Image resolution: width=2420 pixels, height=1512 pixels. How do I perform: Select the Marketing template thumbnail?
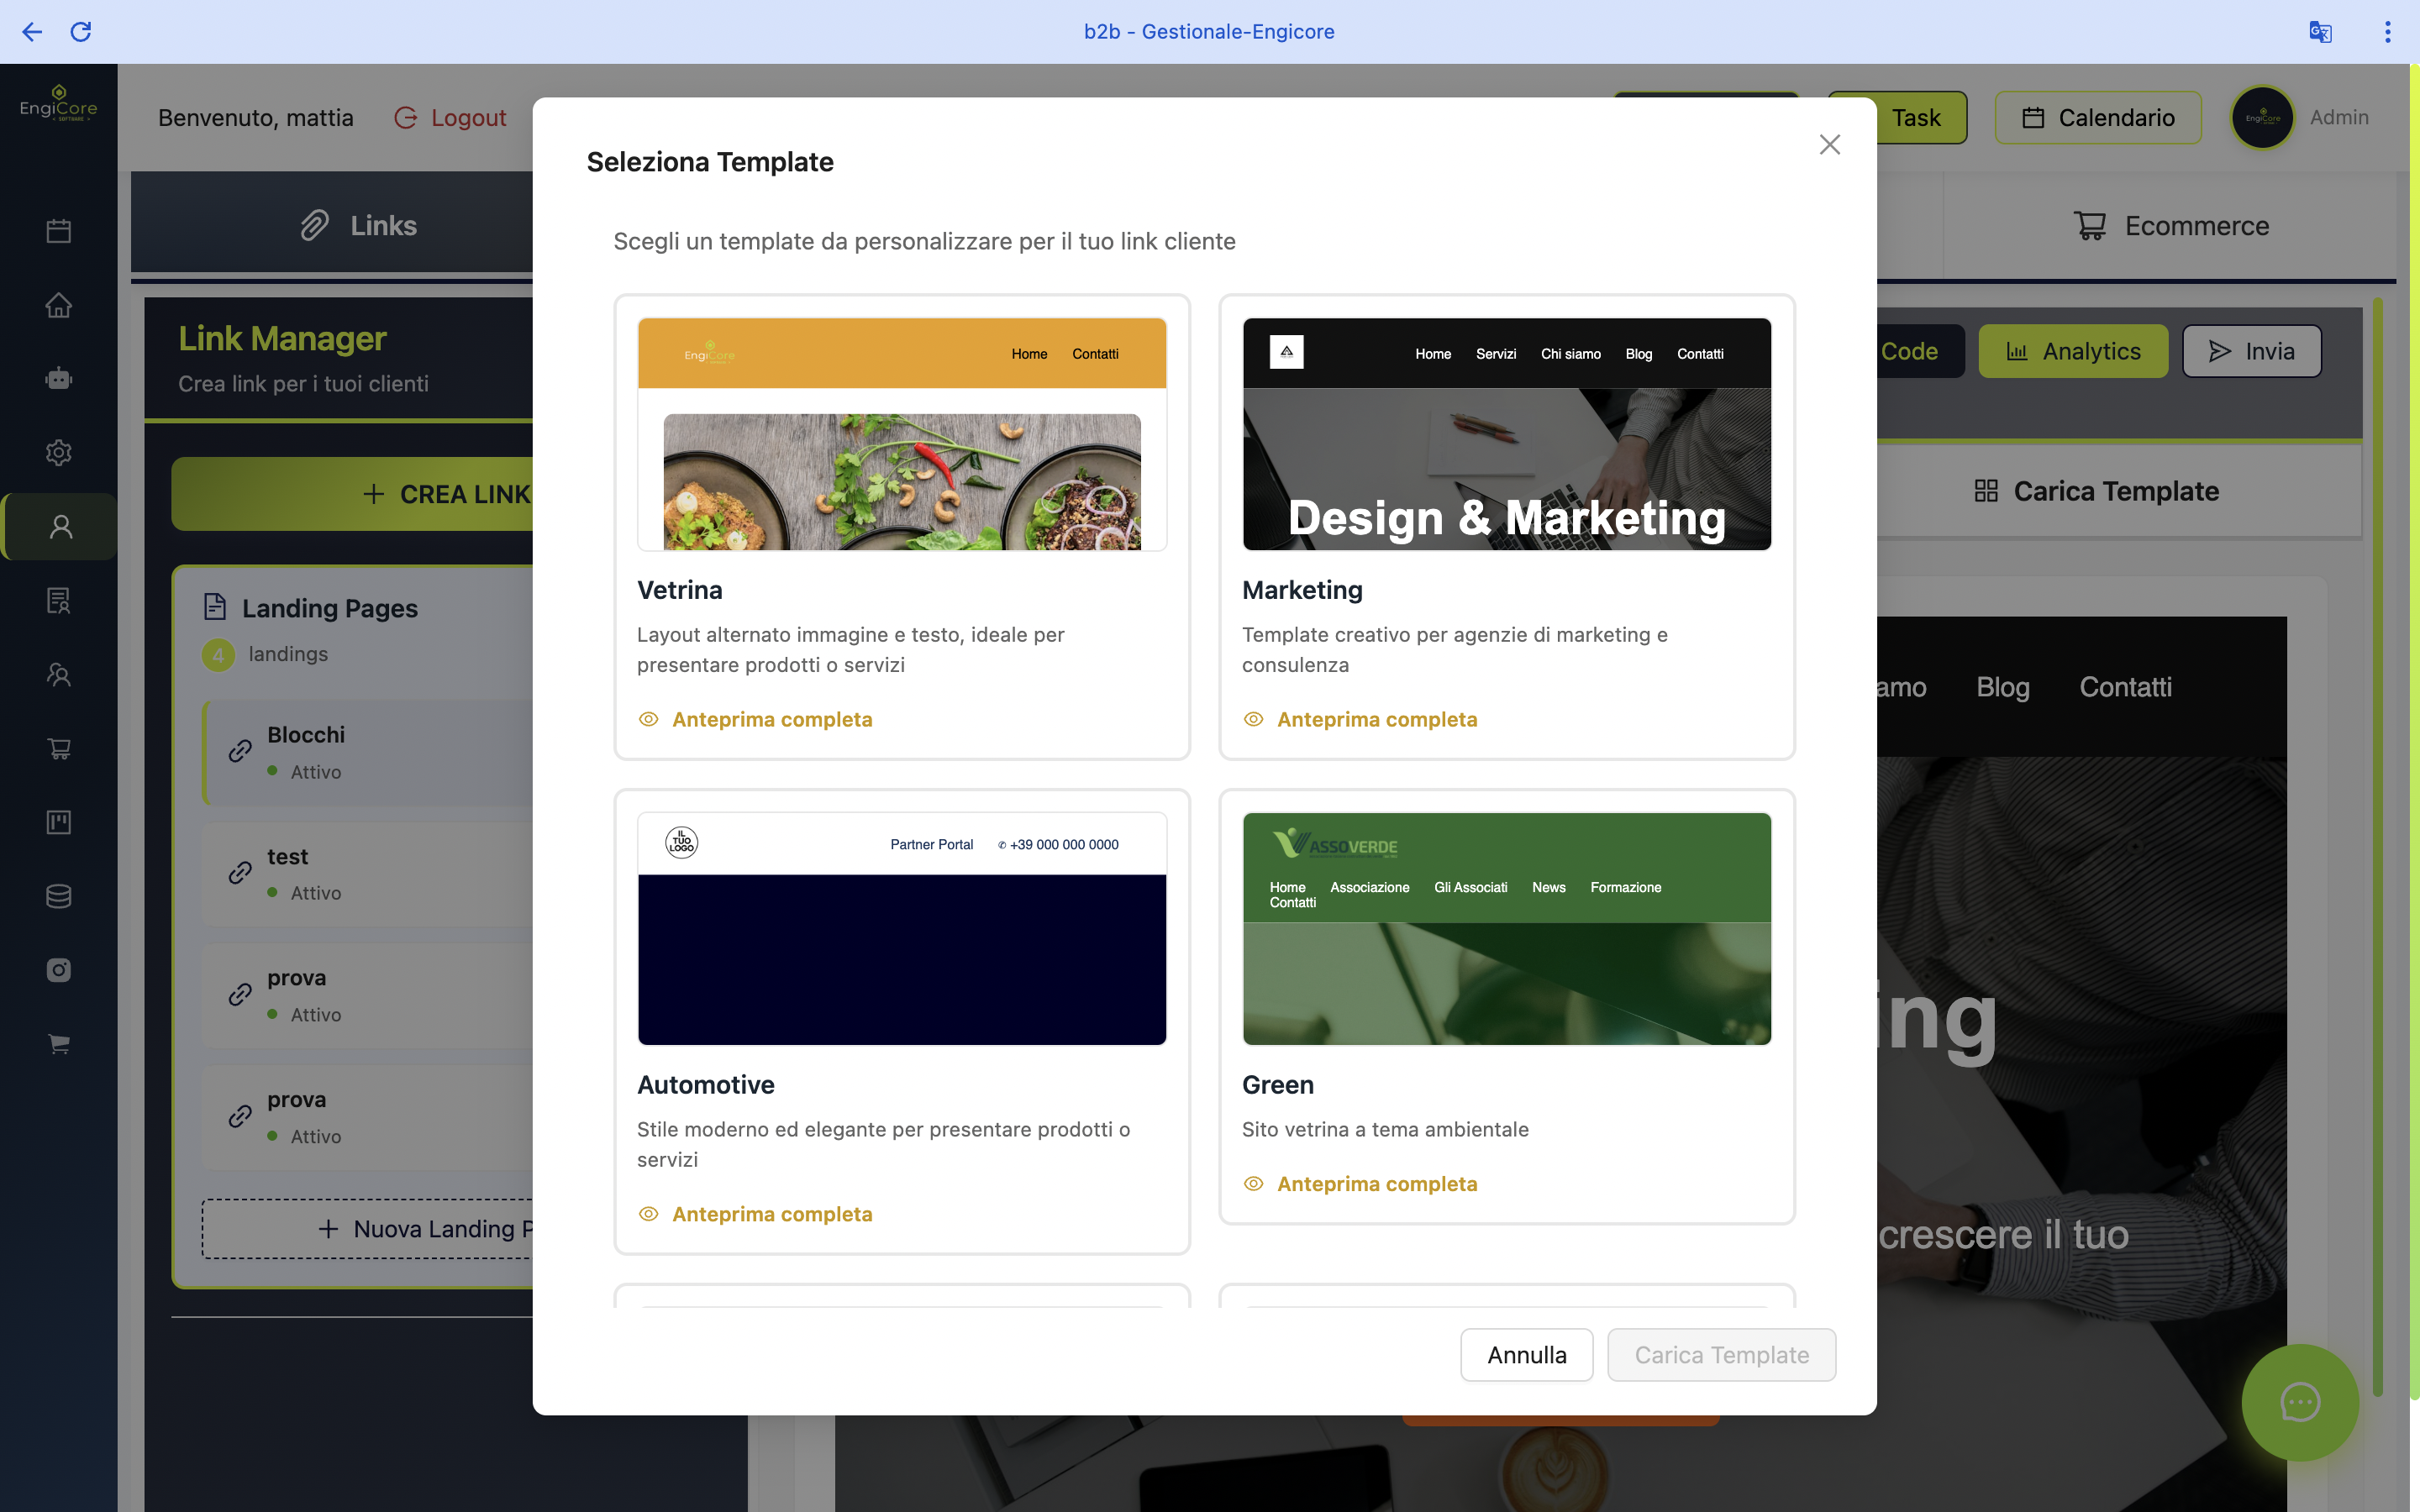tap(1507, 434)
